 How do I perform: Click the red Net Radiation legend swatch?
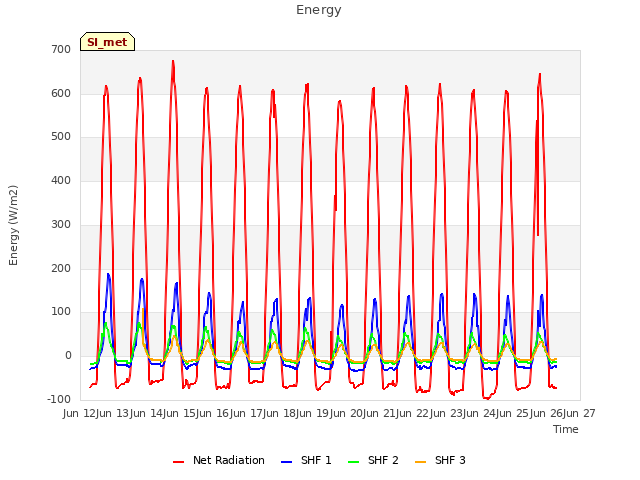click(x=178, y=462)
